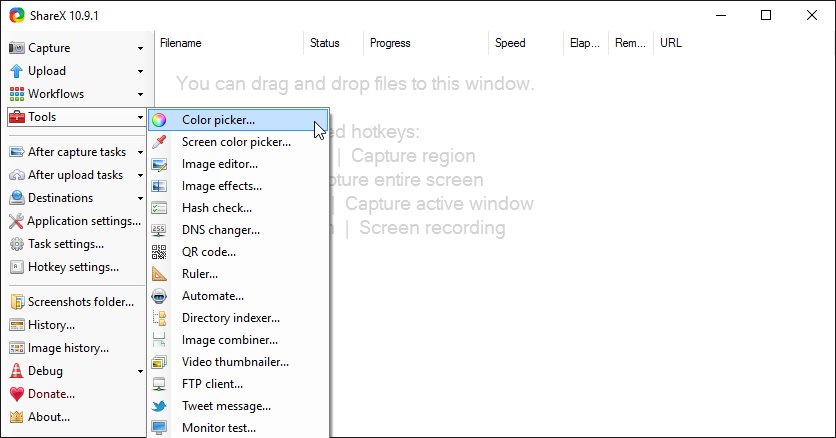The width and height of the screenshot is (836, 438).
Task: Click the QR code icon
Action: tap(159, 252)
